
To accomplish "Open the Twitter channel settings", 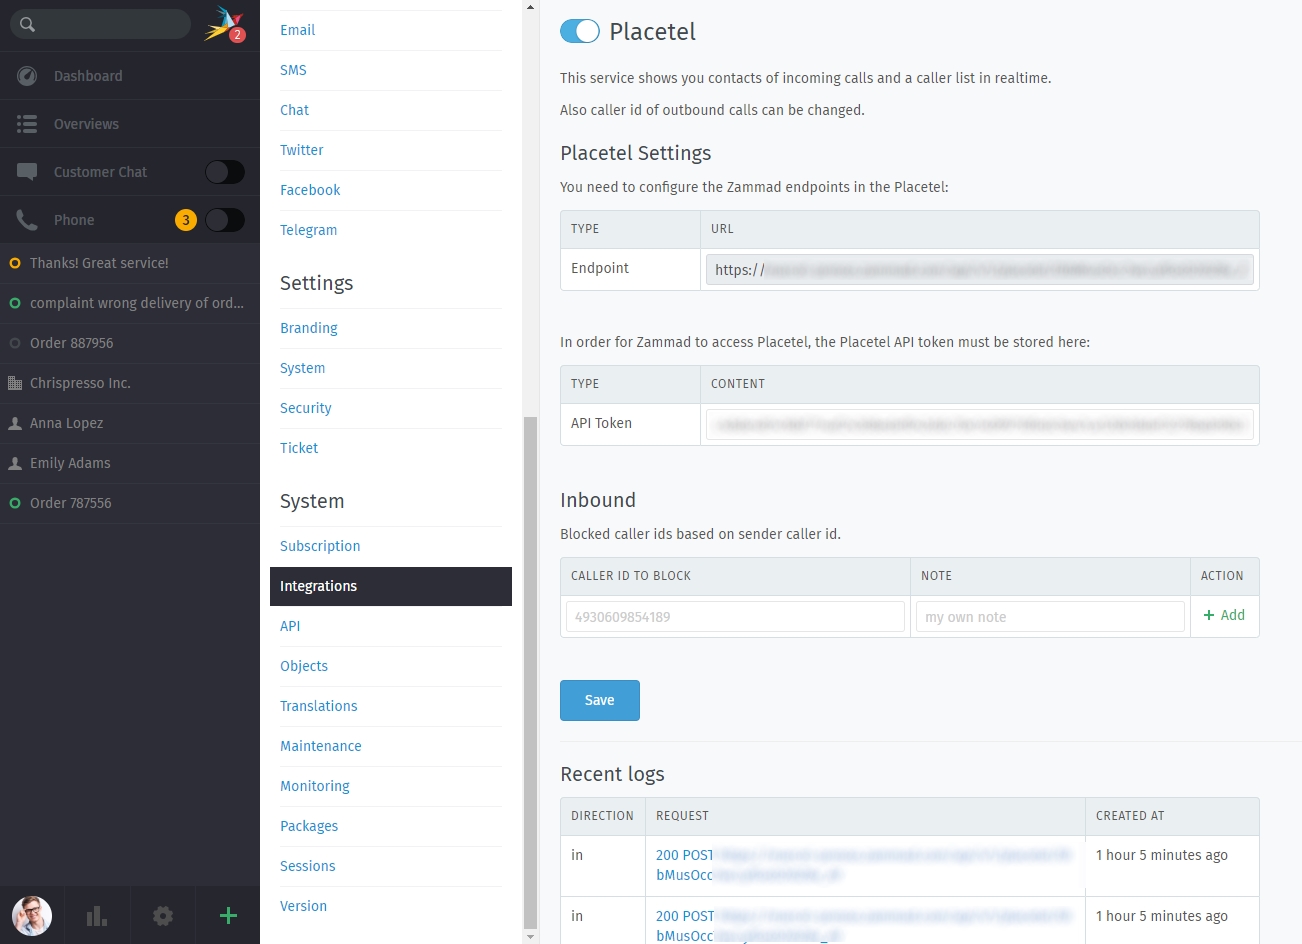I will (x=301, y=150).
